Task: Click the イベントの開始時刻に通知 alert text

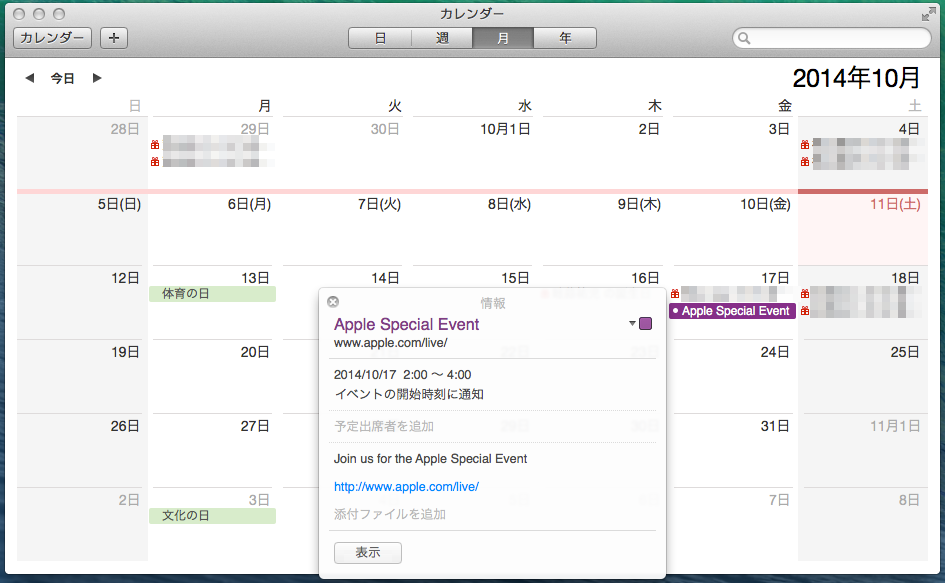Action: 409,394
